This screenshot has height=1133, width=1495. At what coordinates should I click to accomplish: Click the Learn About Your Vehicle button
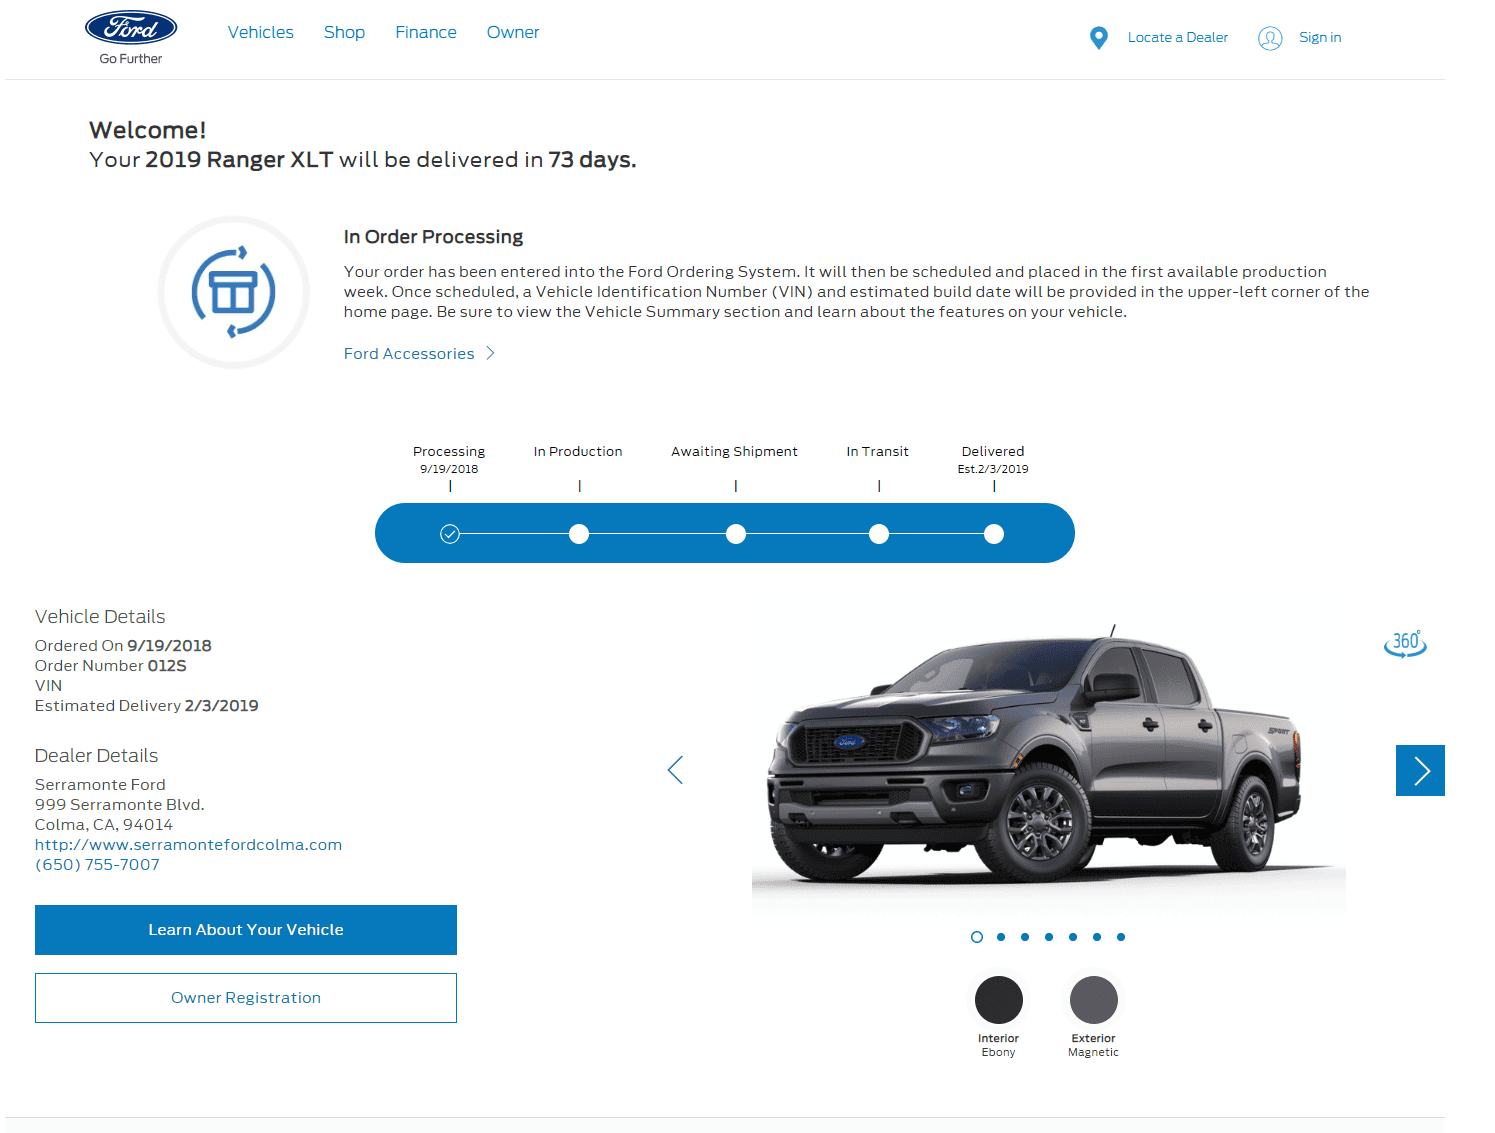point(246,930)
